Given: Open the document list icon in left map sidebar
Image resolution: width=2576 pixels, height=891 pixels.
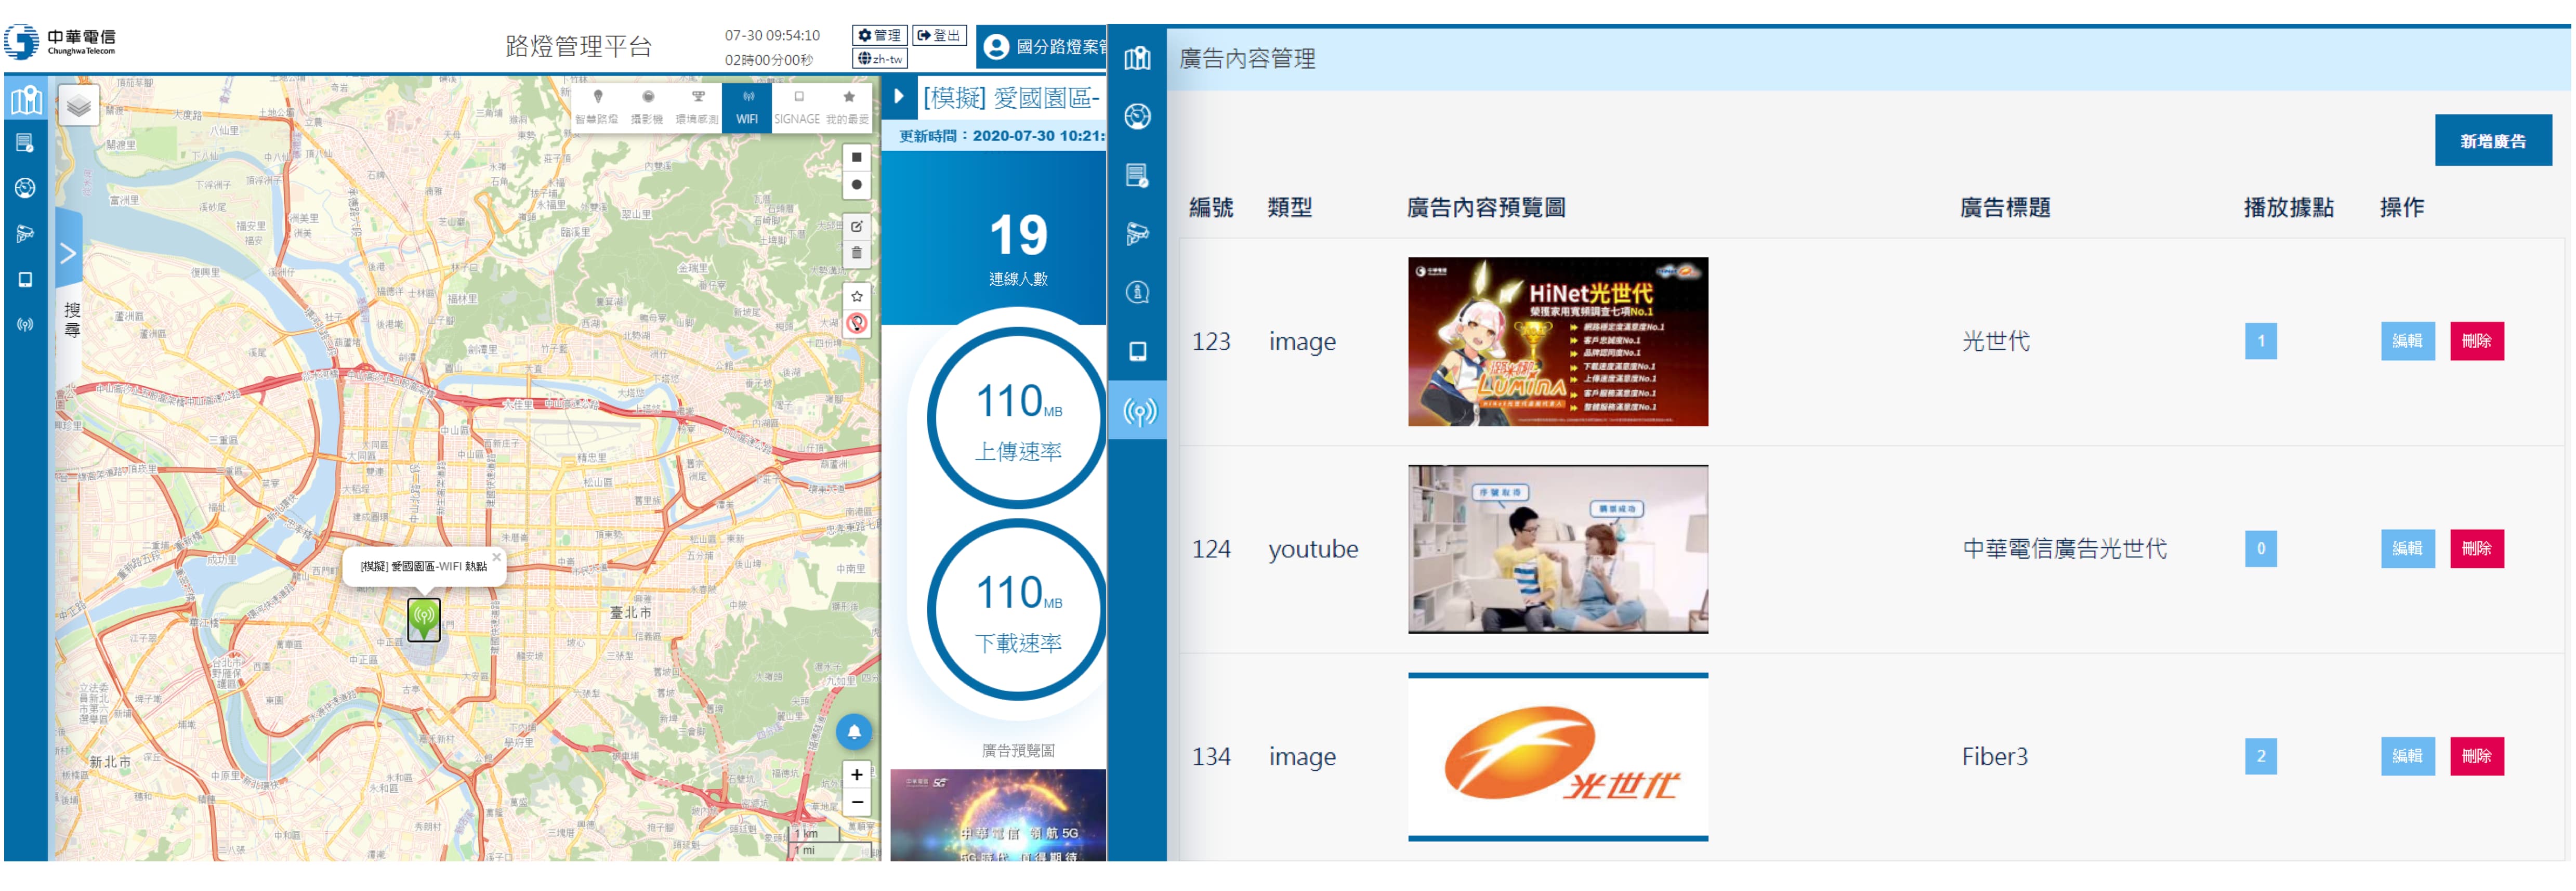Looking at the screenshot, I should tap(25, 143).
